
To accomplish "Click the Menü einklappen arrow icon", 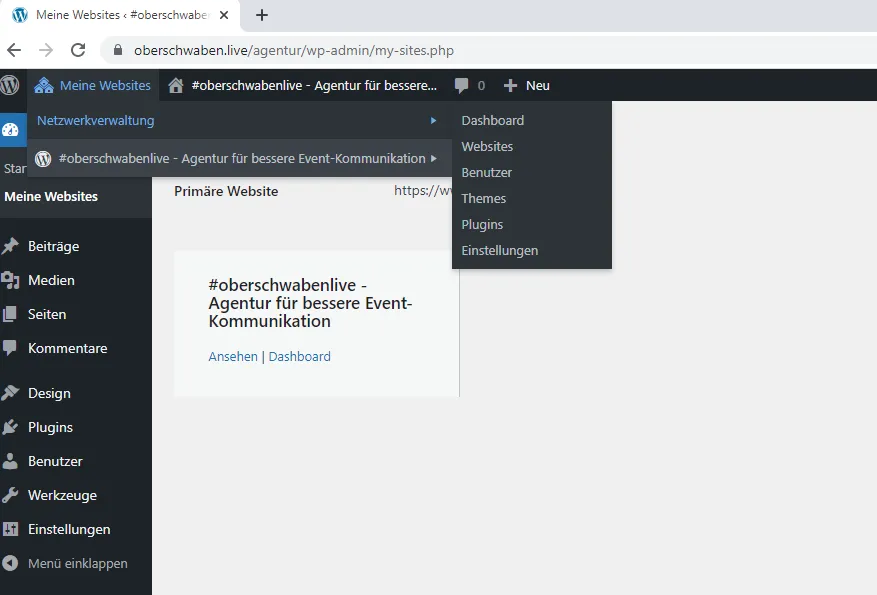I will pyautogui.click(x=10, y=563).
